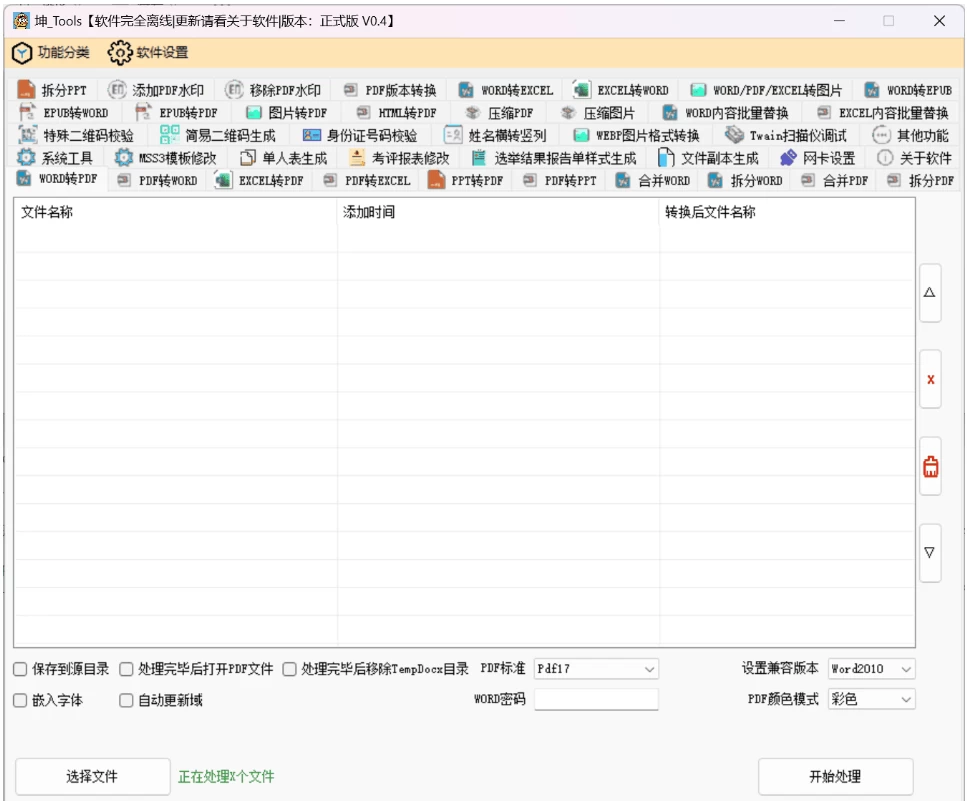Click the red clear list trash icon
This screenshot has height=801, width=967.
pos(930,466)
